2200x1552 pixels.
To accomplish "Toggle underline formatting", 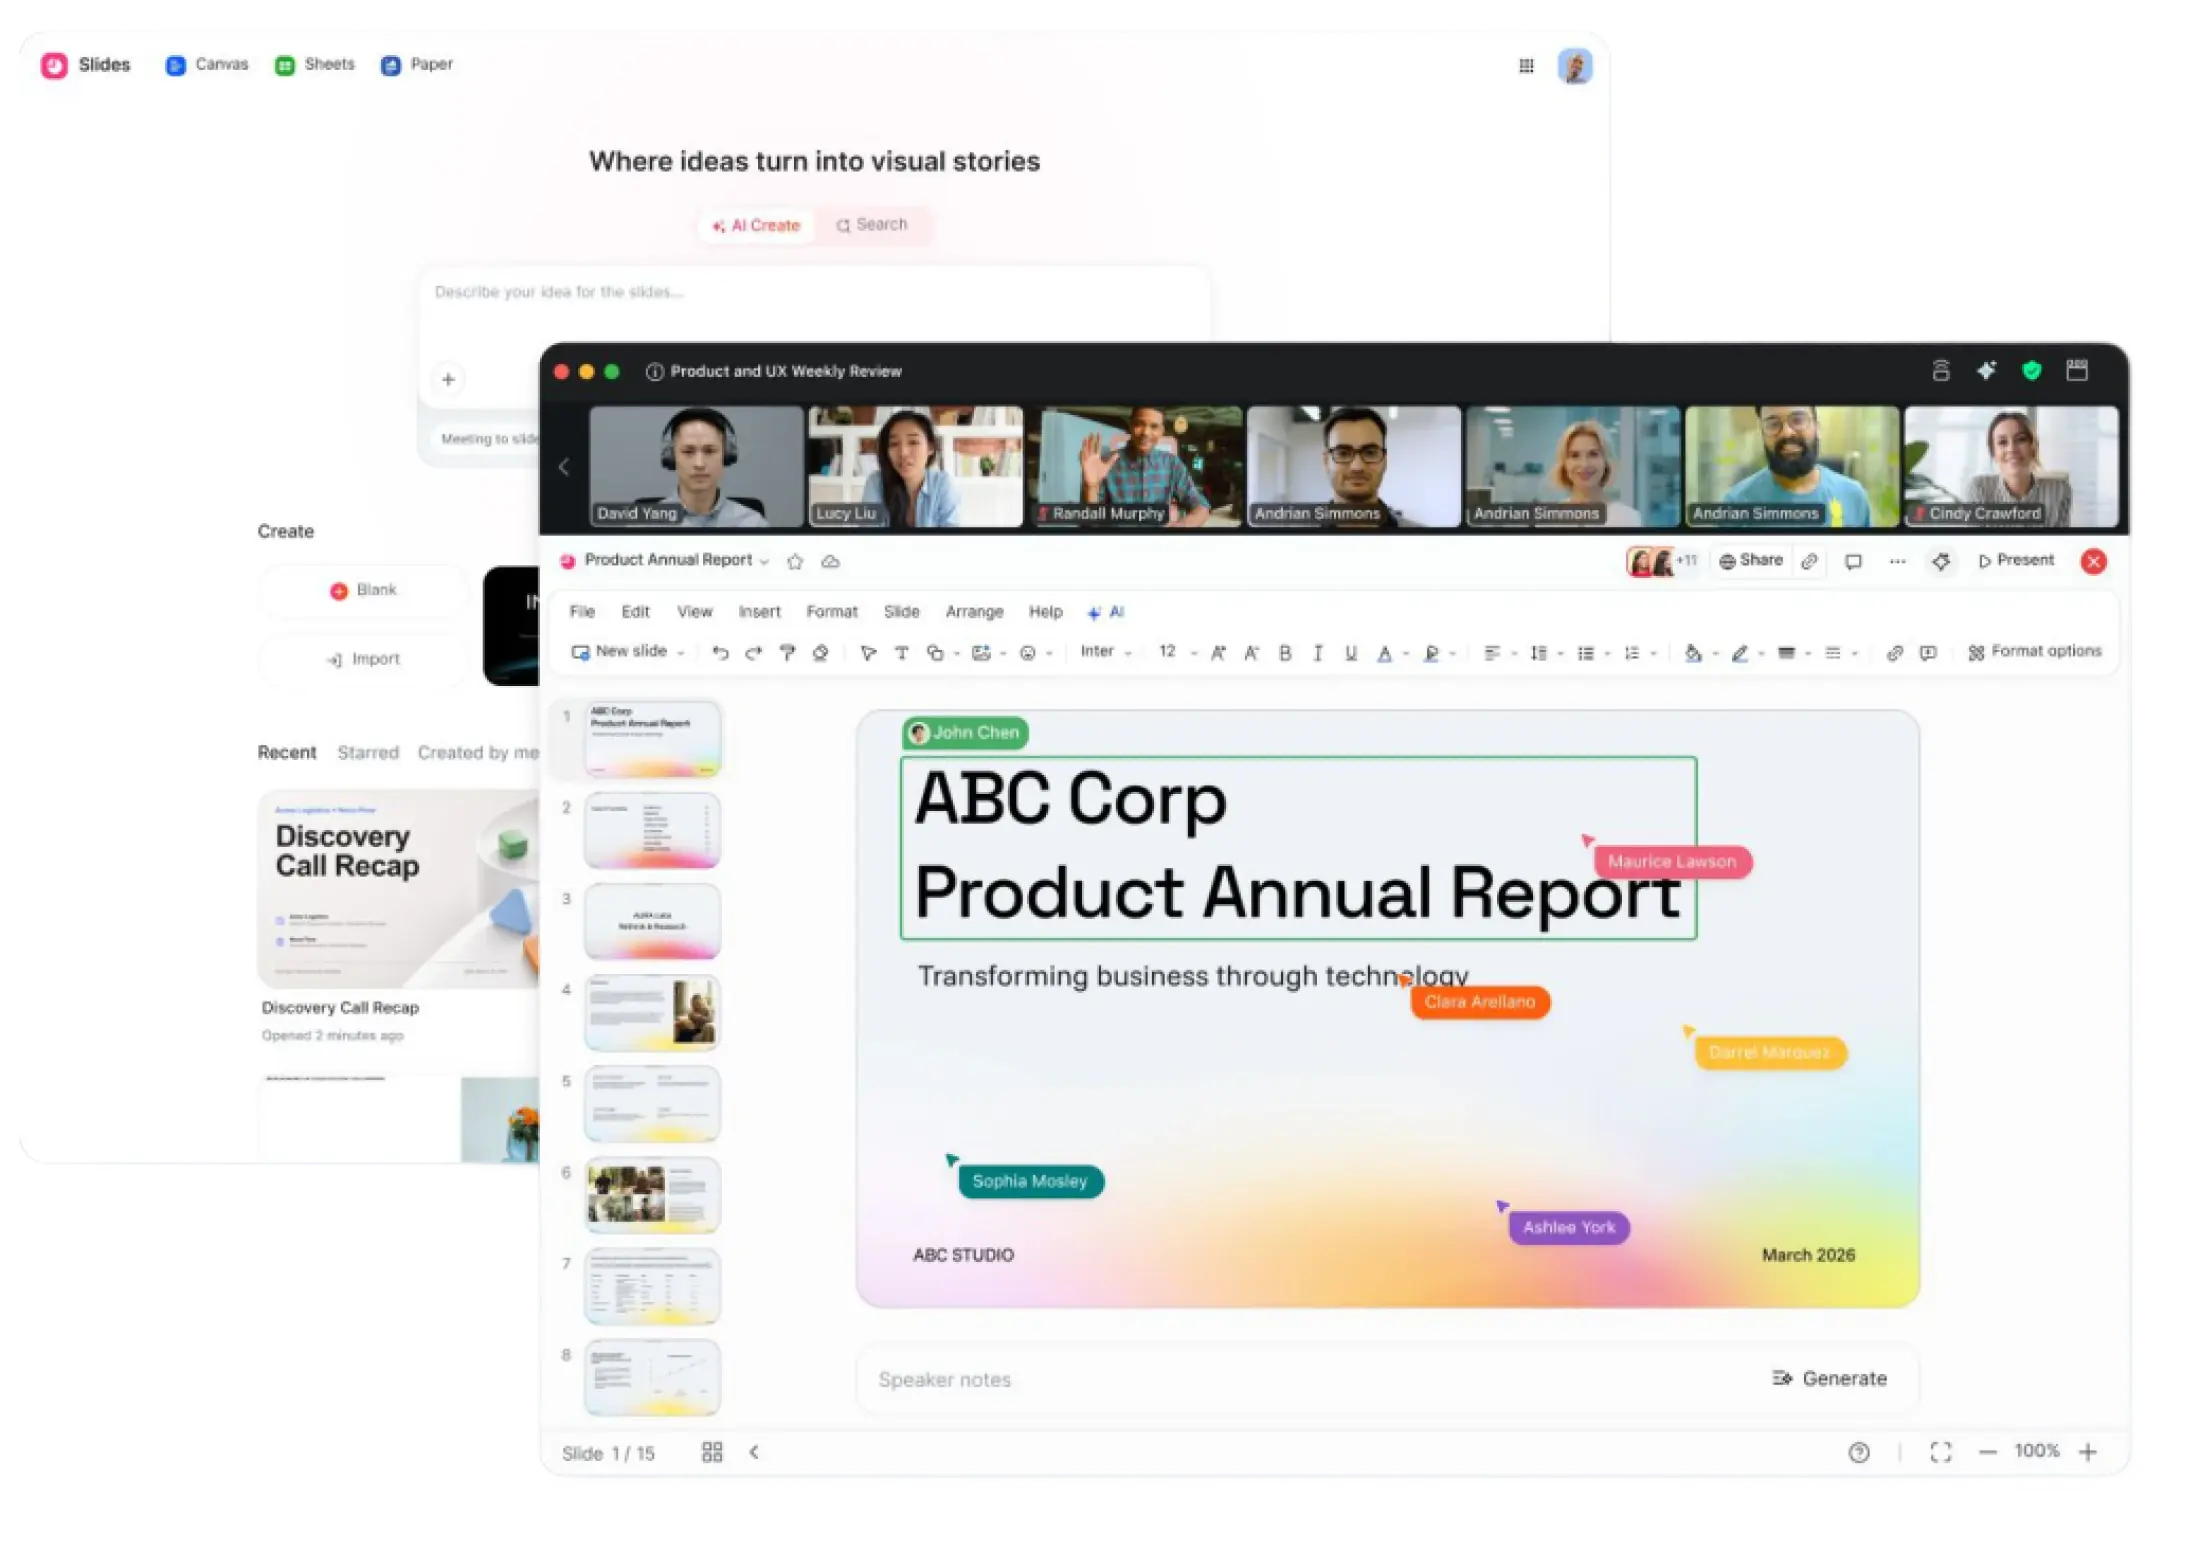I will (1351, 653).
